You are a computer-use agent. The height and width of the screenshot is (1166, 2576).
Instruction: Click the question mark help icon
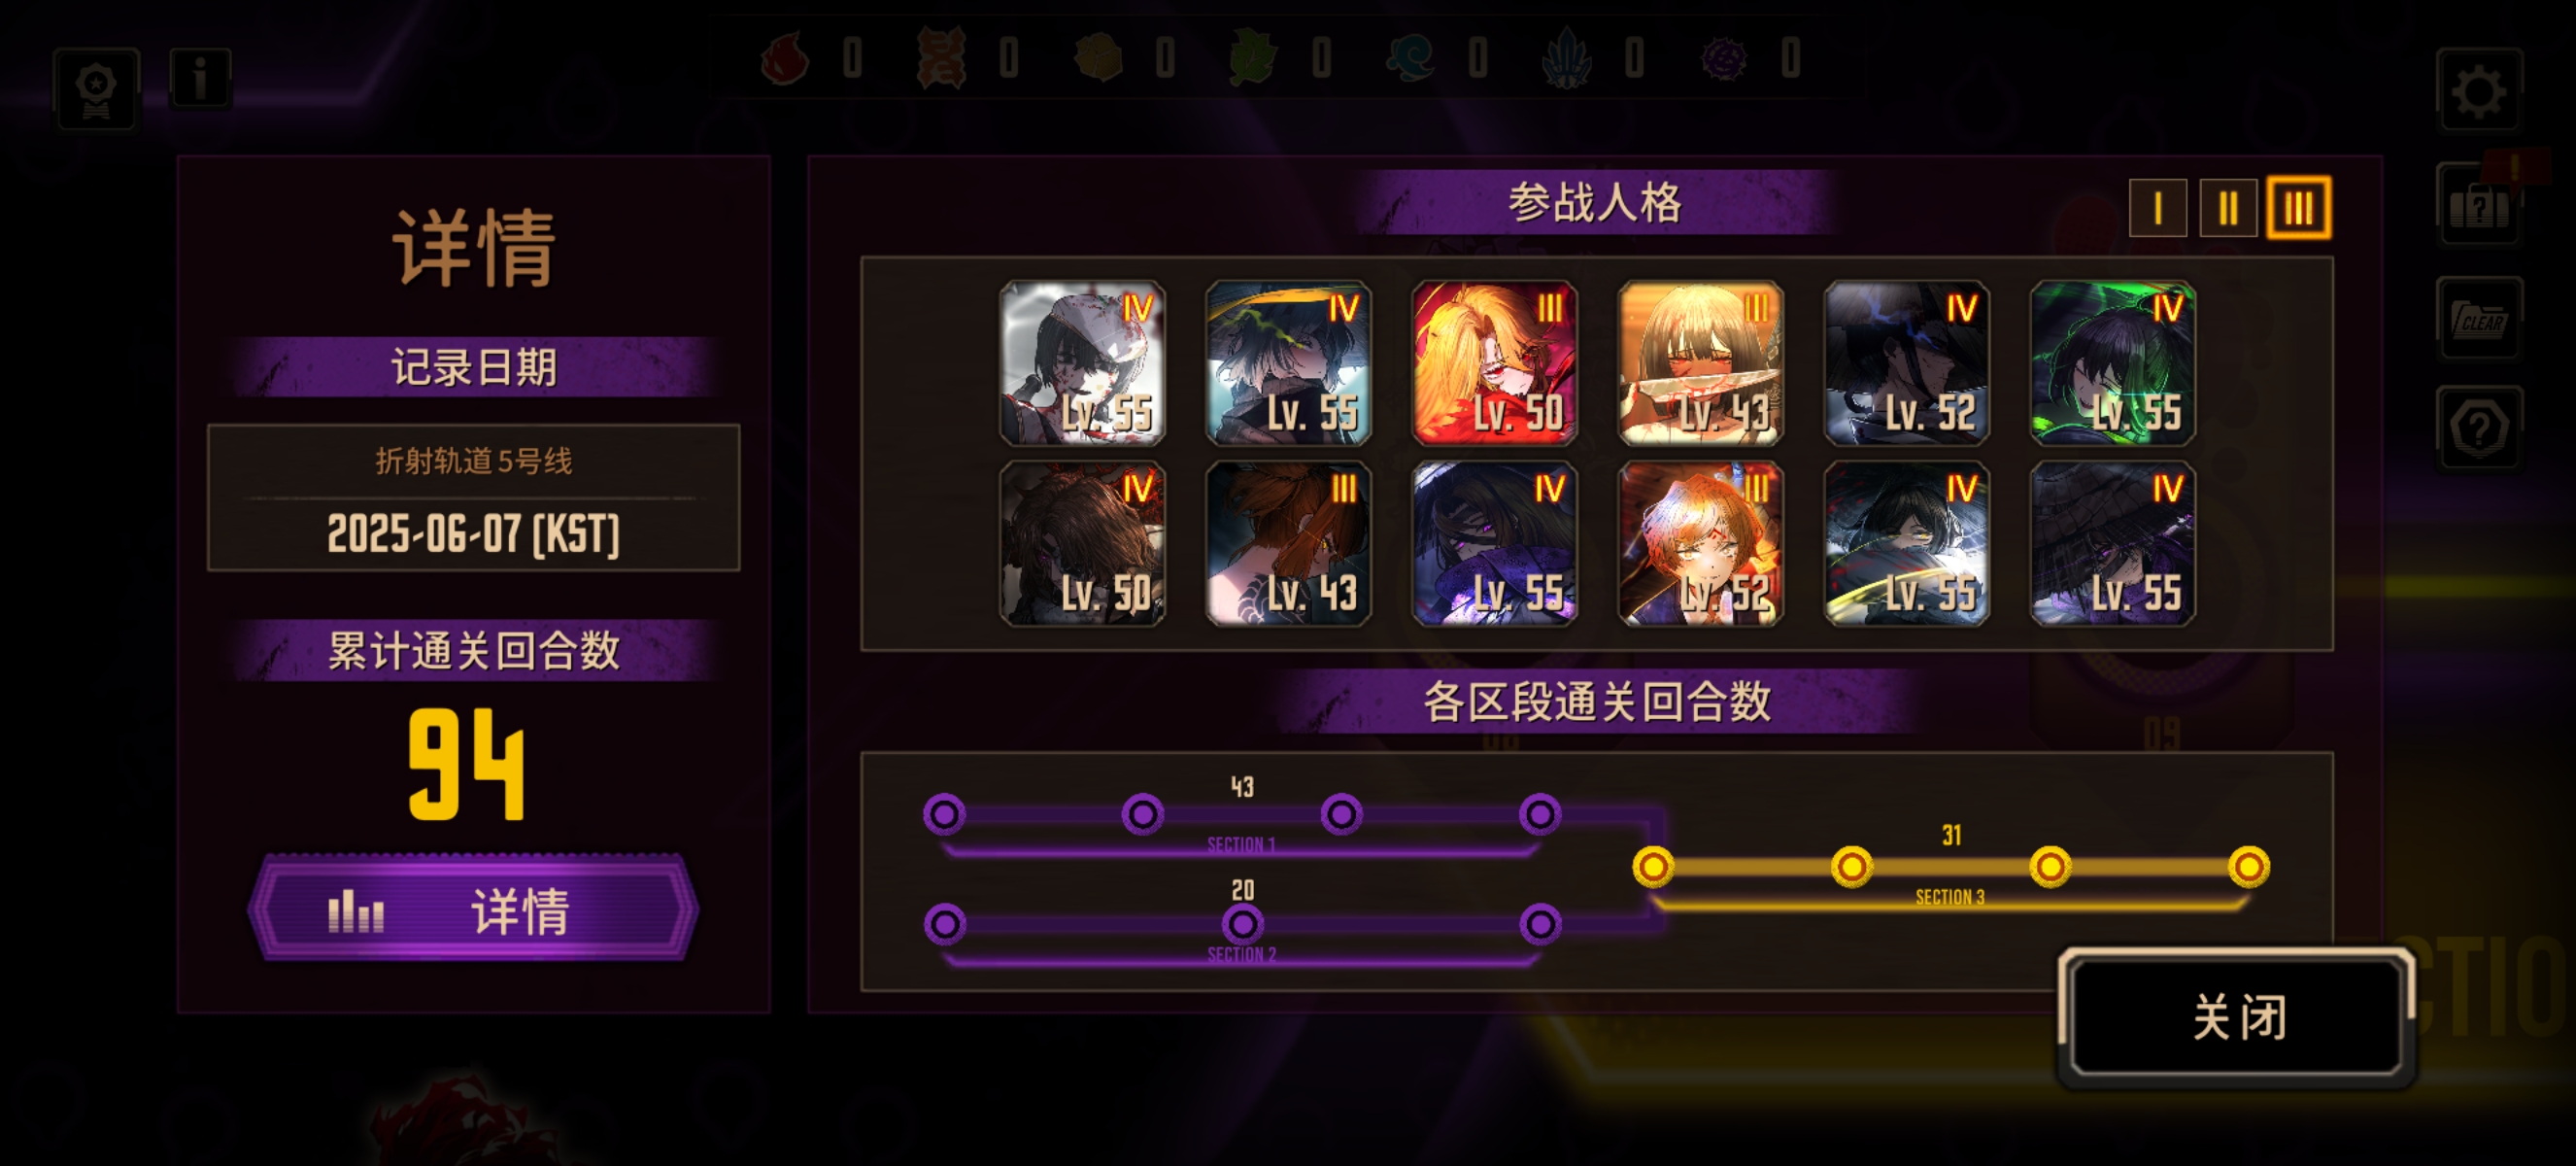2478,428
